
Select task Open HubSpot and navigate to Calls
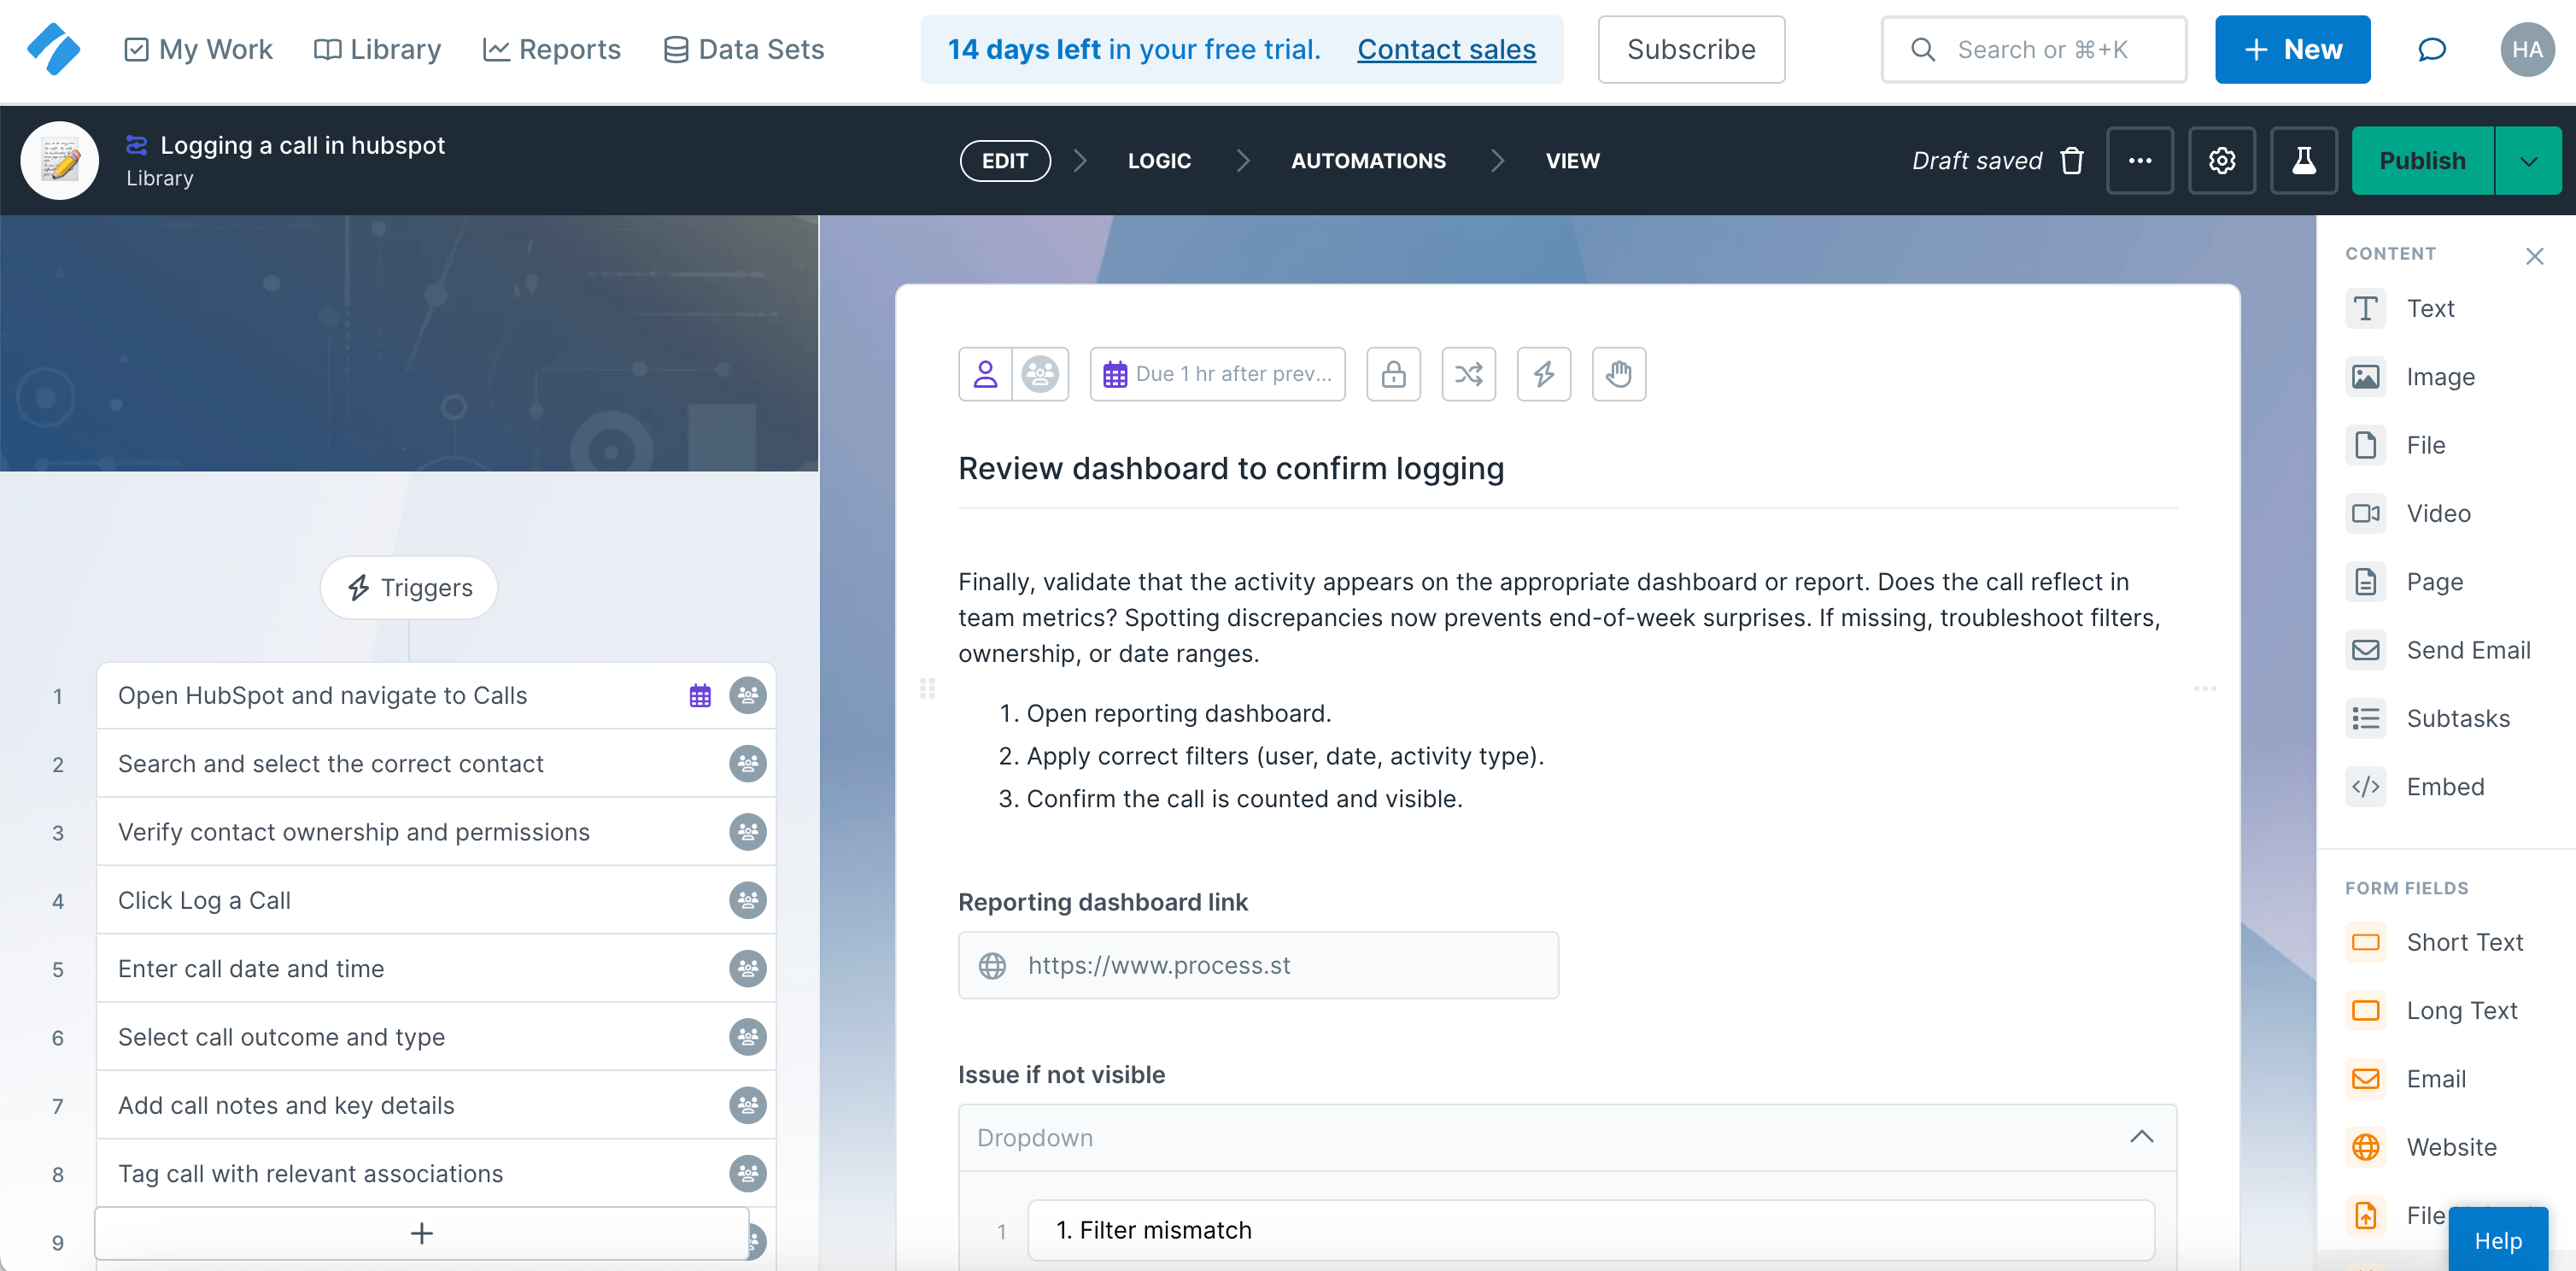click(x=436, y=696)
